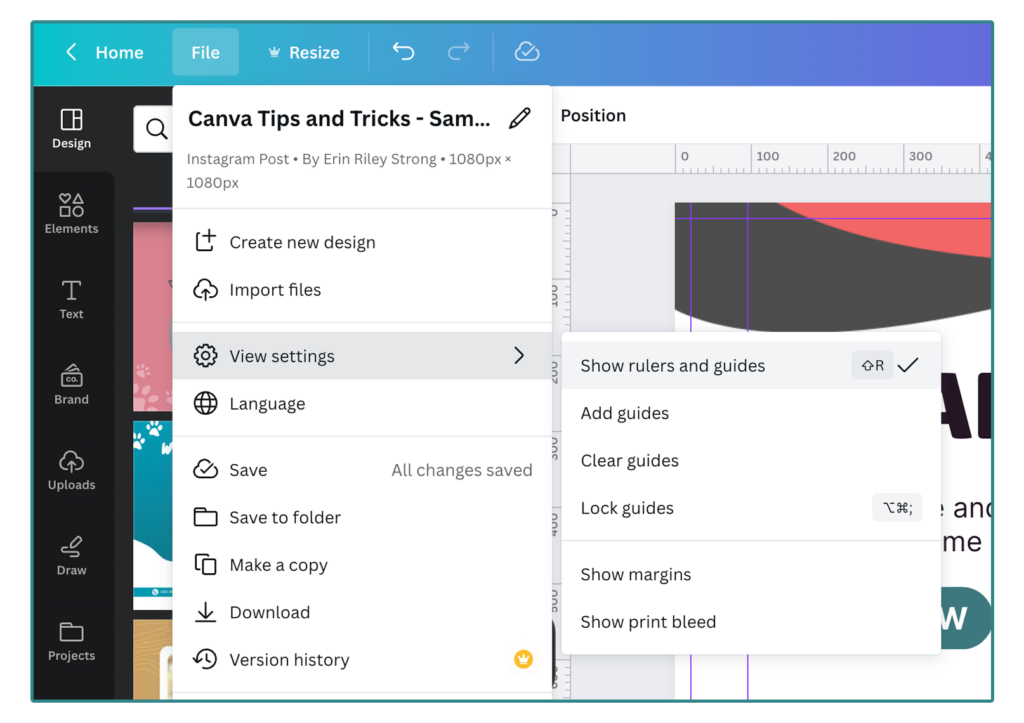Viewport: 1024px width, 723px height.
Task: Click the Lock guides shortcut badge
Action: (x=897, y=507)
